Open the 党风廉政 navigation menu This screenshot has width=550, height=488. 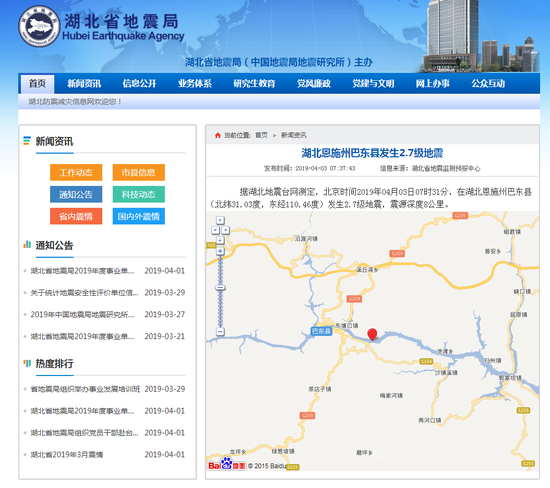pyautogui.click(x=314, y=83)
